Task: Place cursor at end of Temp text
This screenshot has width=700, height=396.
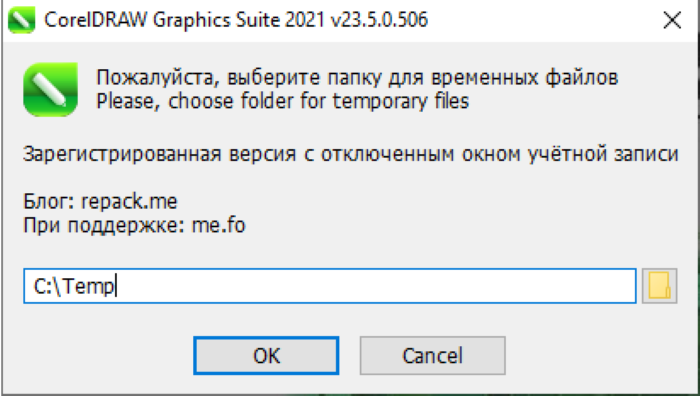Action: pos(116,286)
